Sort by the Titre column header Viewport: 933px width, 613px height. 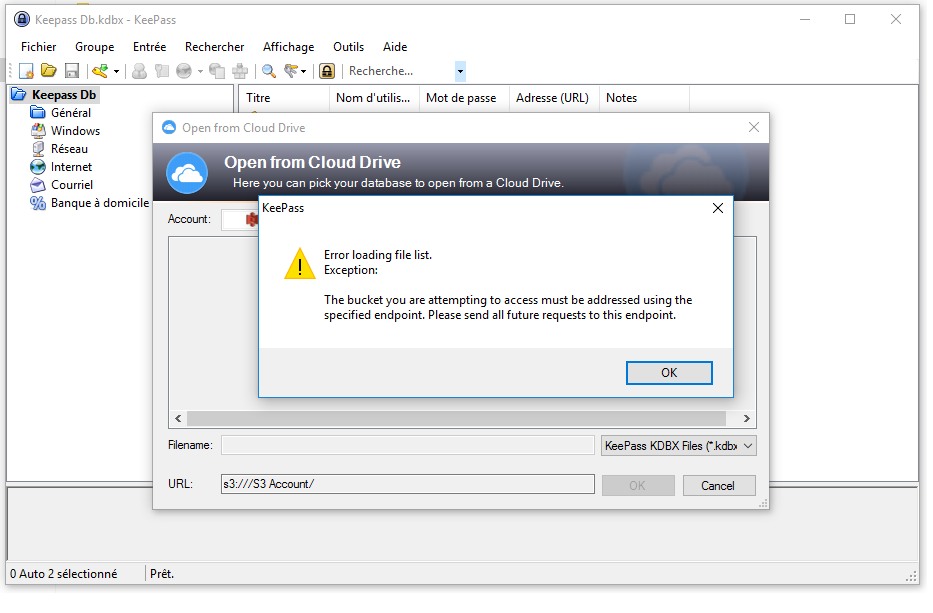[284, 98]
